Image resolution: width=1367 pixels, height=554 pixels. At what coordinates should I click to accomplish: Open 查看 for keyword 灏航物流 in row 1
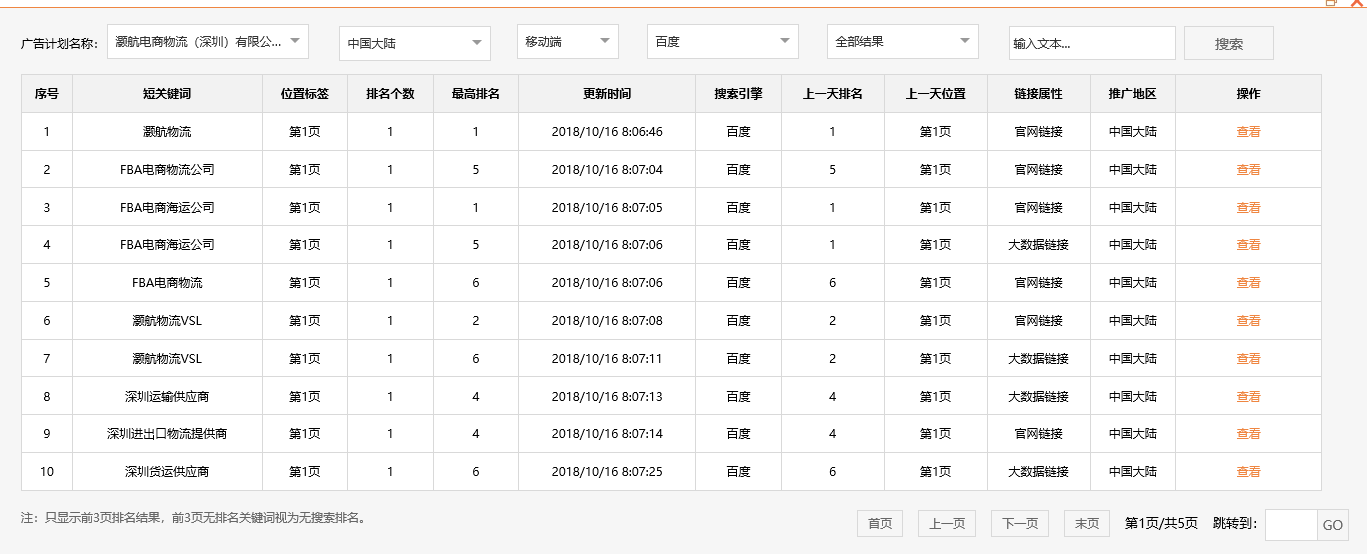pyautogui.click(x=1248, y=132)
